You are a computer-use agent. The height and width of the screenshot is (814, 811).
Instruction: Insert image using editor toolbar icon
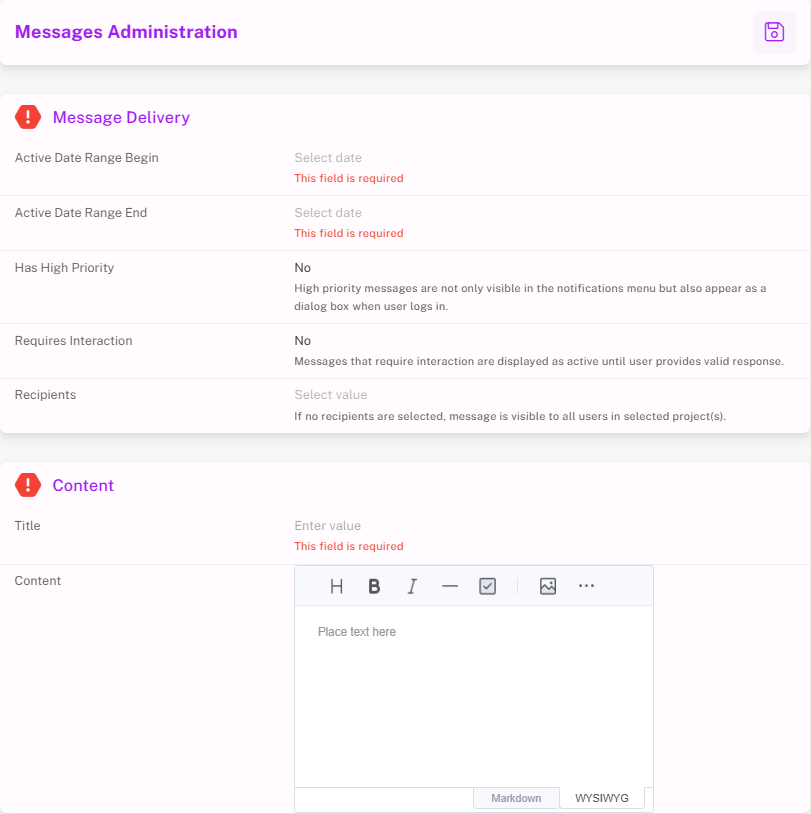point(547,587)
